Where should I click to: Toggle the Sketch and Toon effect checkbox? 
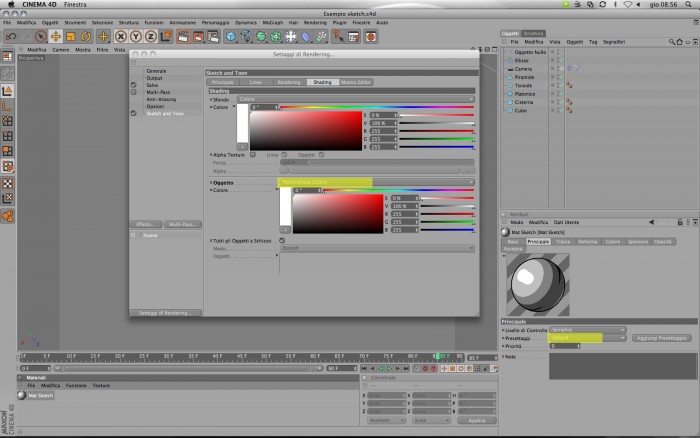pos(133,113)
